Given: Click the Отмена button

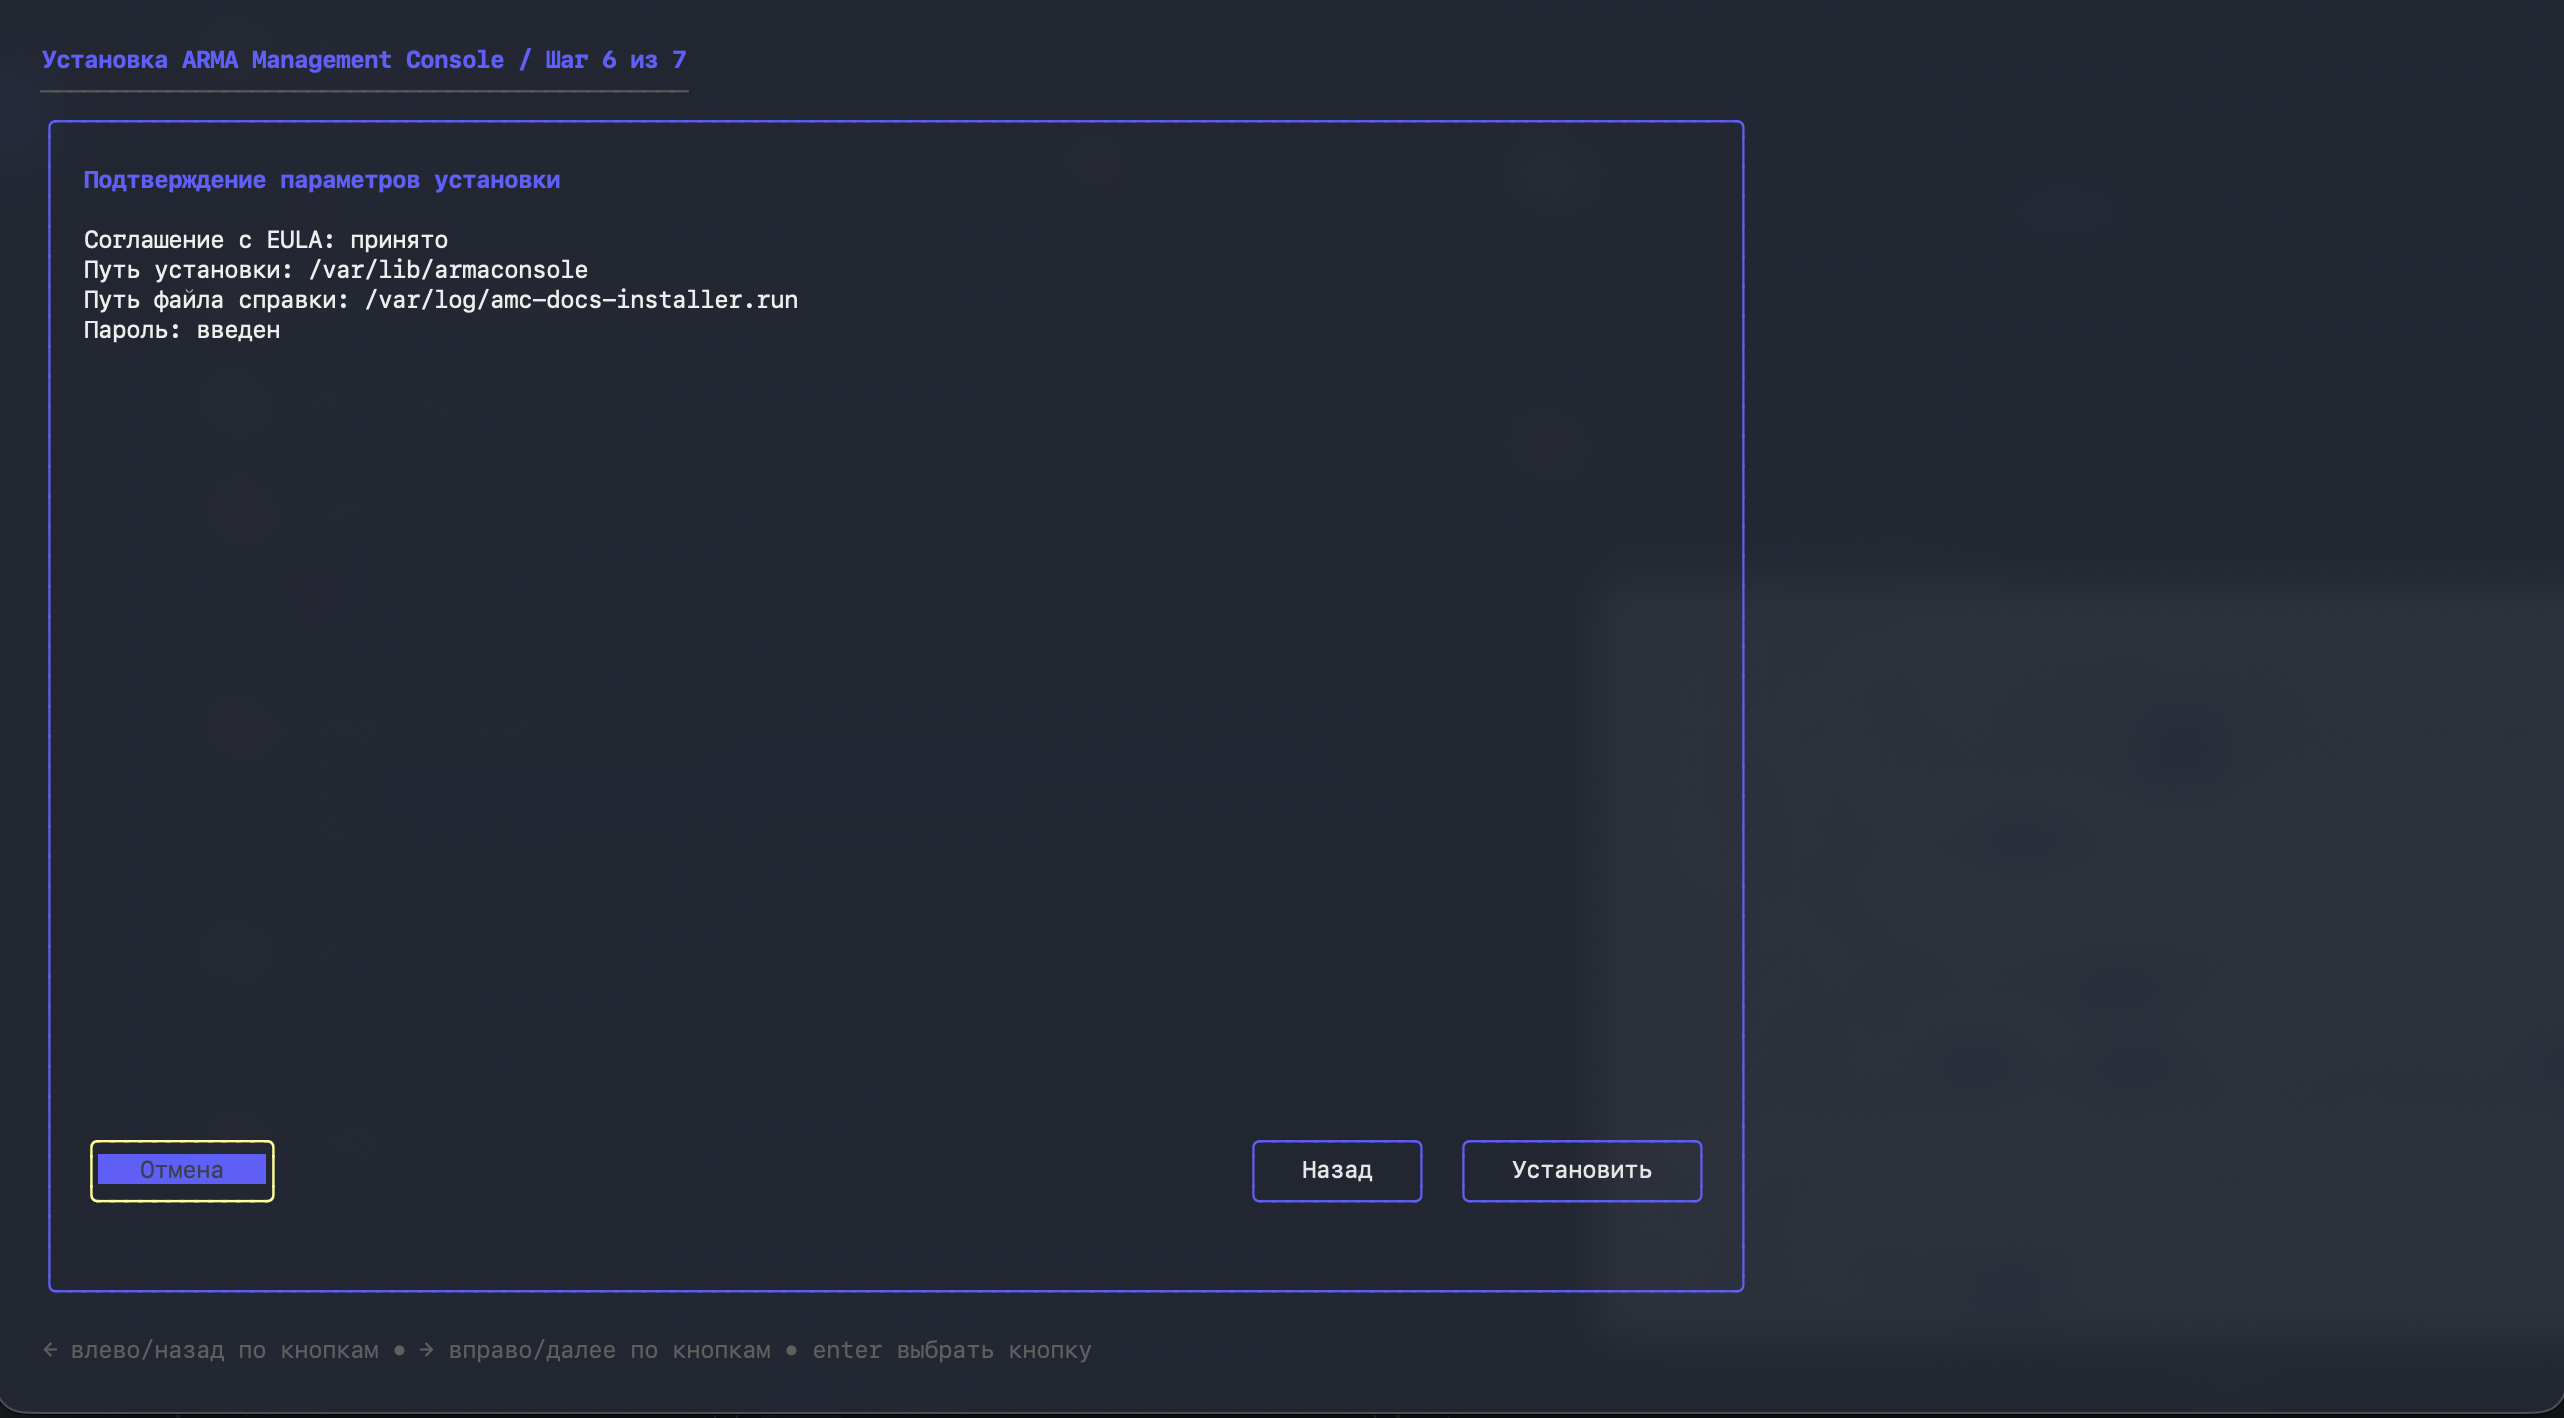Looking at the screenshot, I should [182, 1170].
